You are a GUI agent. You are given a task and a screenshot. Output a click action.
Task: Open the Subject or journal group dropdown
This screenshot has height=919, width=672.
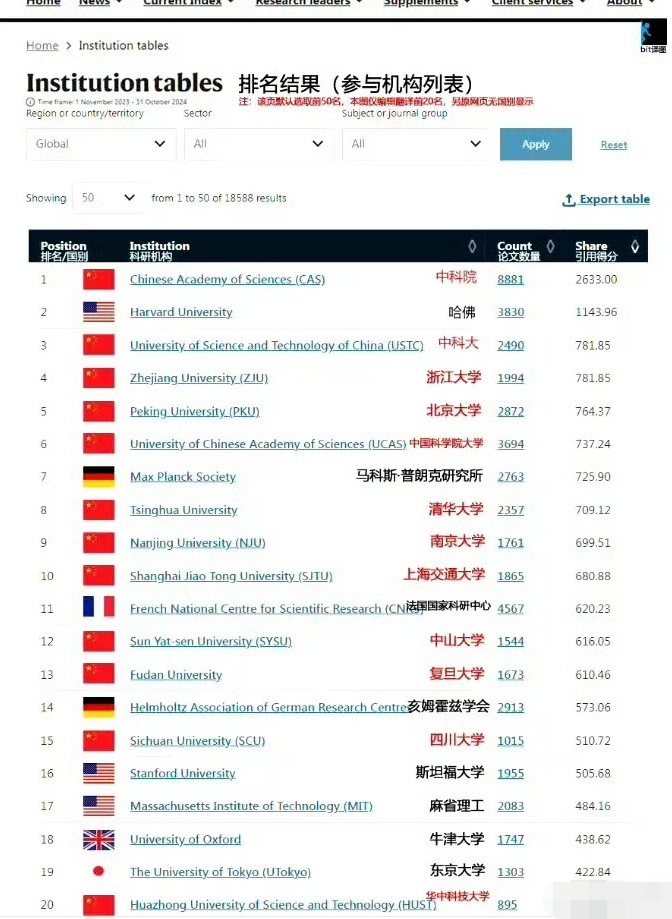(x=417, y=144)
